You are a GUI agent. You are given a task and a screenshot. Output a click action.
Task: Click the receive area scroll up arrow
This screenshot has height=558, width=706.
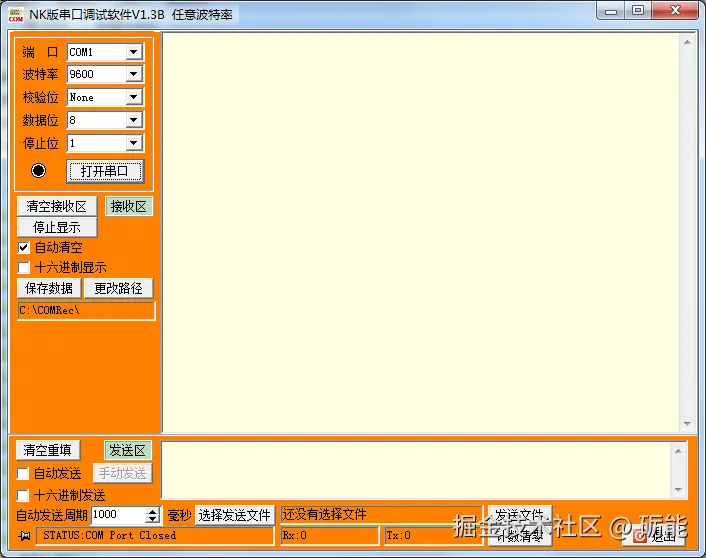[x=687, y=42]
